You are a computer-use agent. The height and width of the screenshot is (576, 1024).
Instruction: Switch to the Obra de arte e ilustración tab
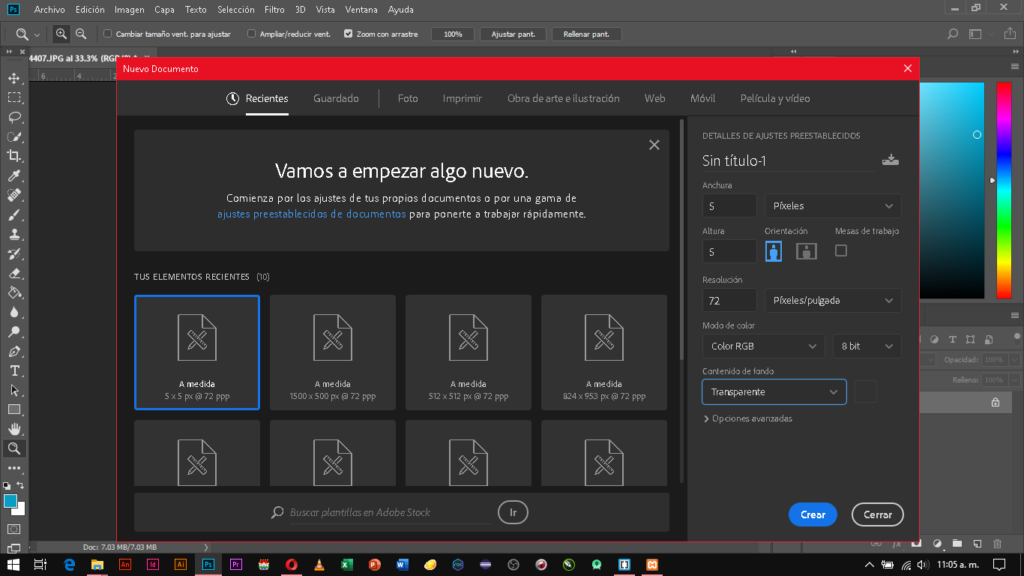(x=563, y=99)
